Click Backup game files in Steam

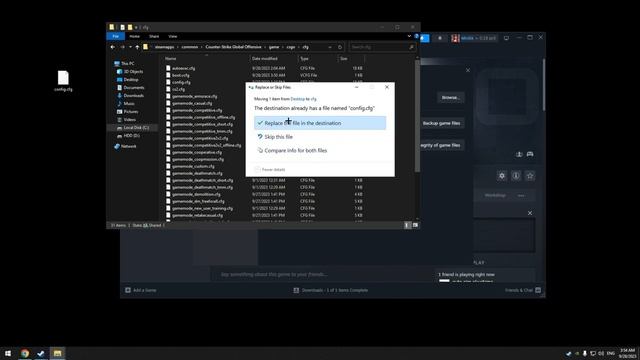point(441,123)
